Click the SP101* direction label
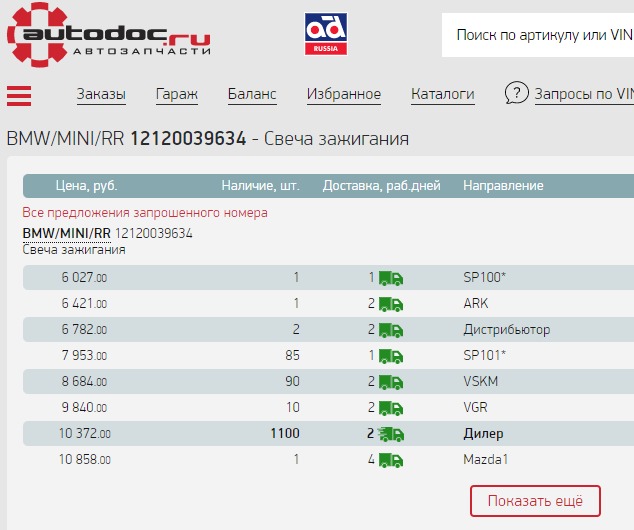The width and height of the screenshot is (634, 530). pos(484,355)
